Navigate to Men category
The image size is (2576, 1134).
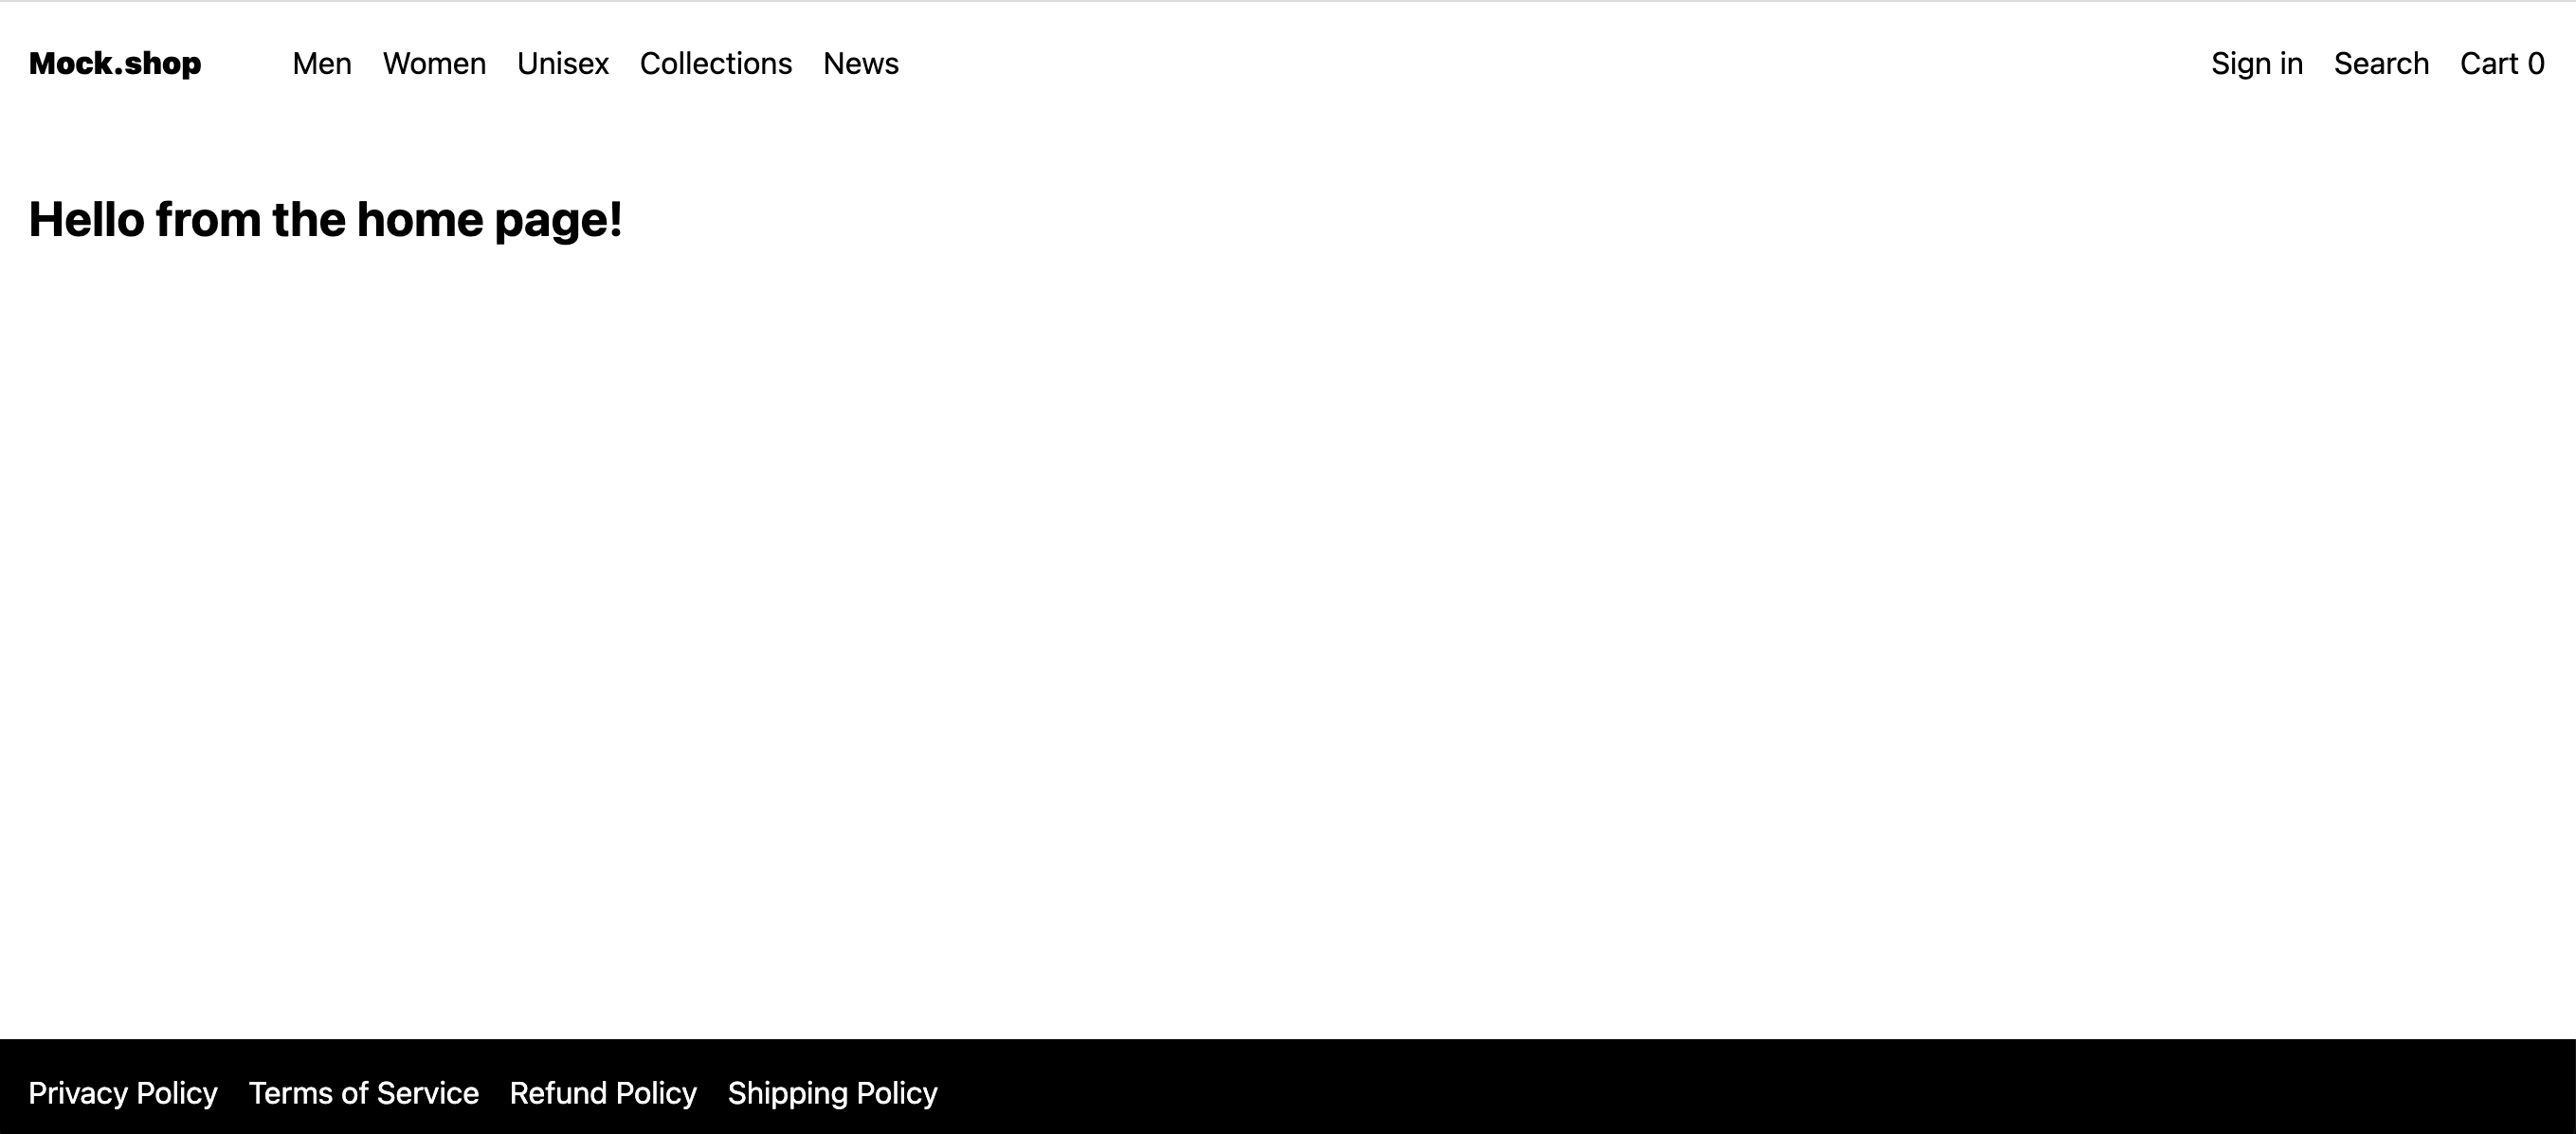tap(320, 64)
